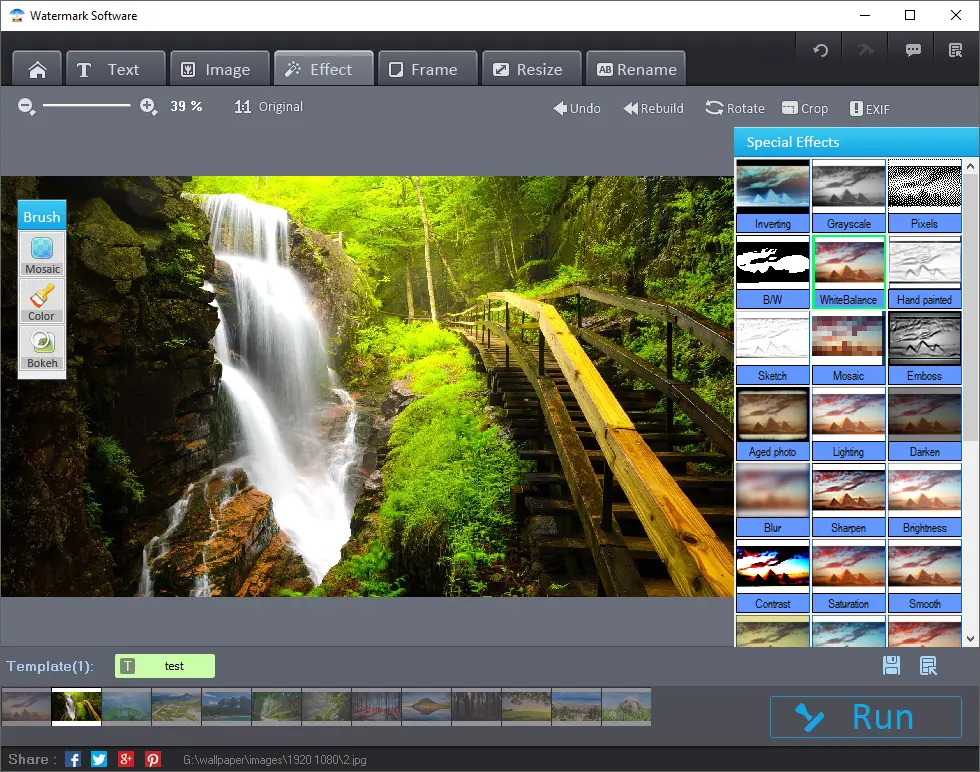Screen dimensions: 980x772
Task: Apply the Hand painted effect
Action: pos(924,272)
